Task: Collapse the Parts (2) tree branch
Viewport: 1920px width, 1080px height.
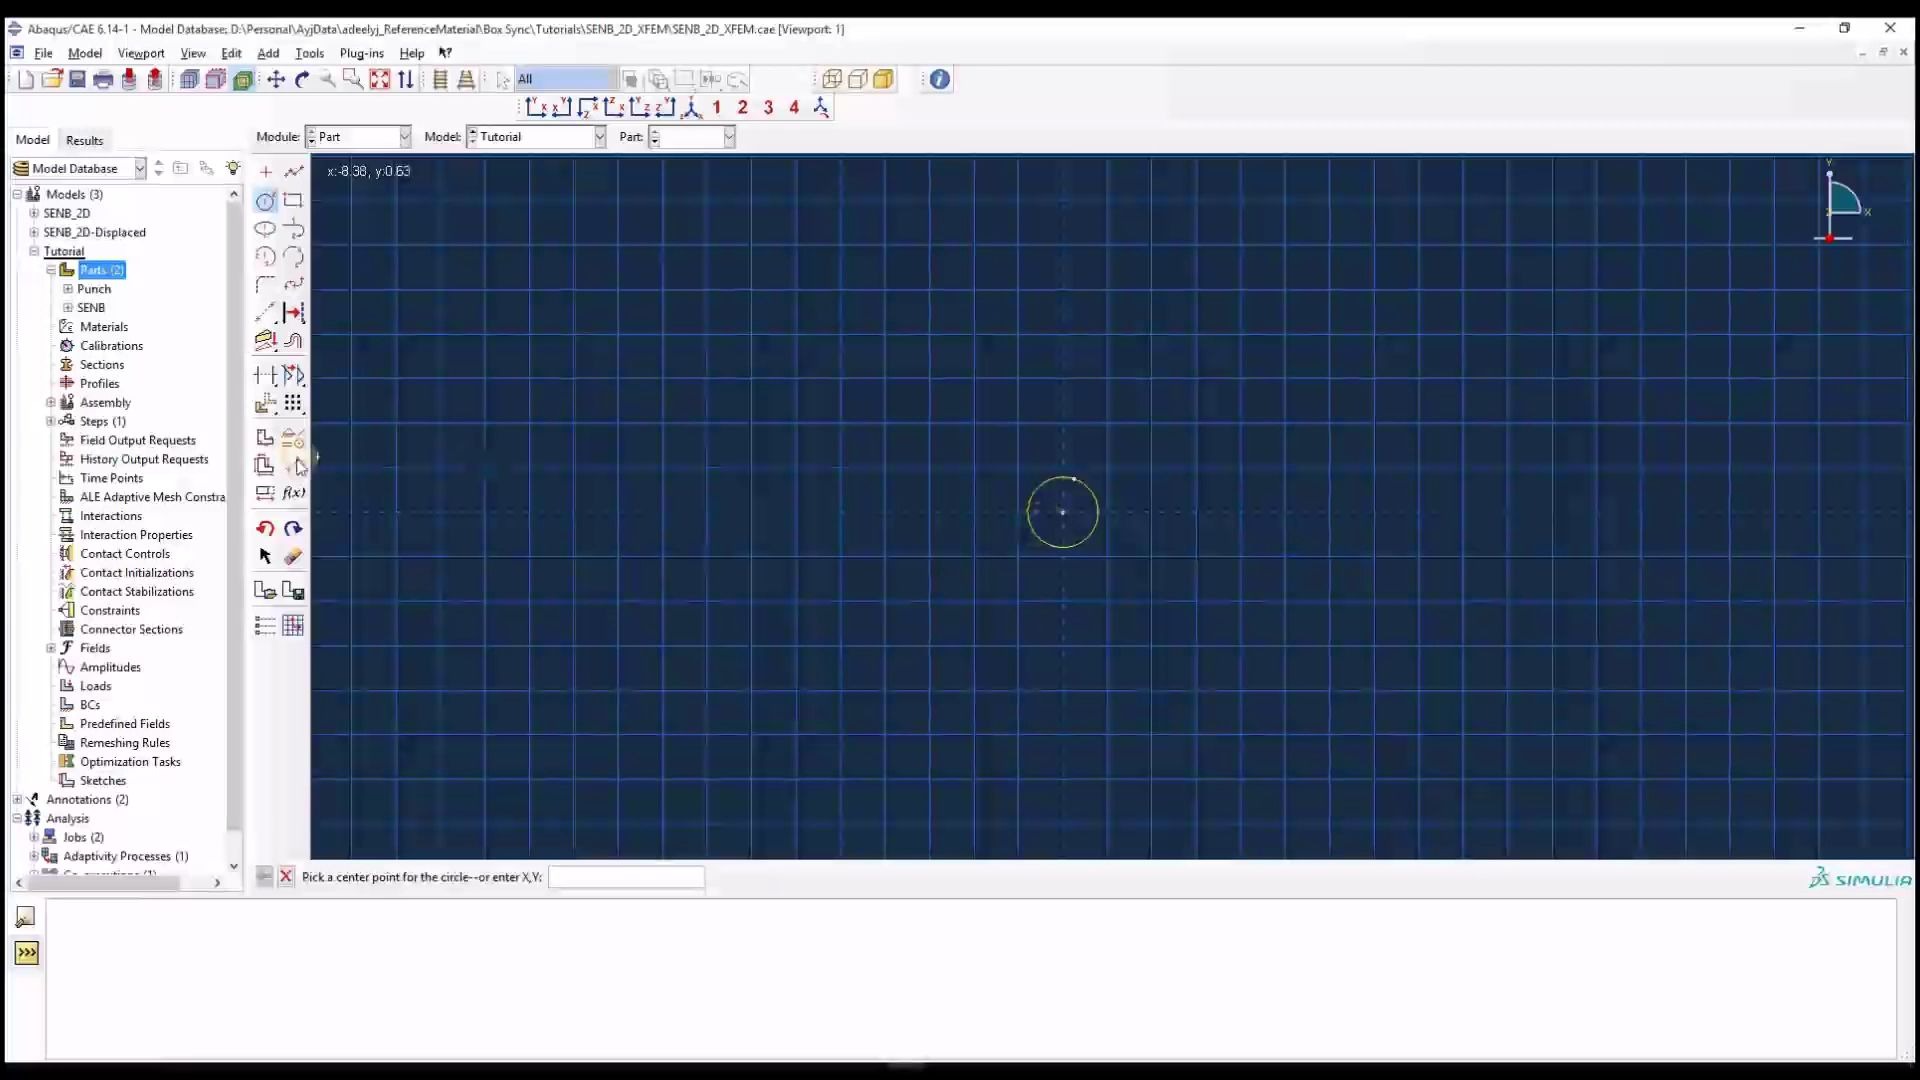Action: [50, 270]
